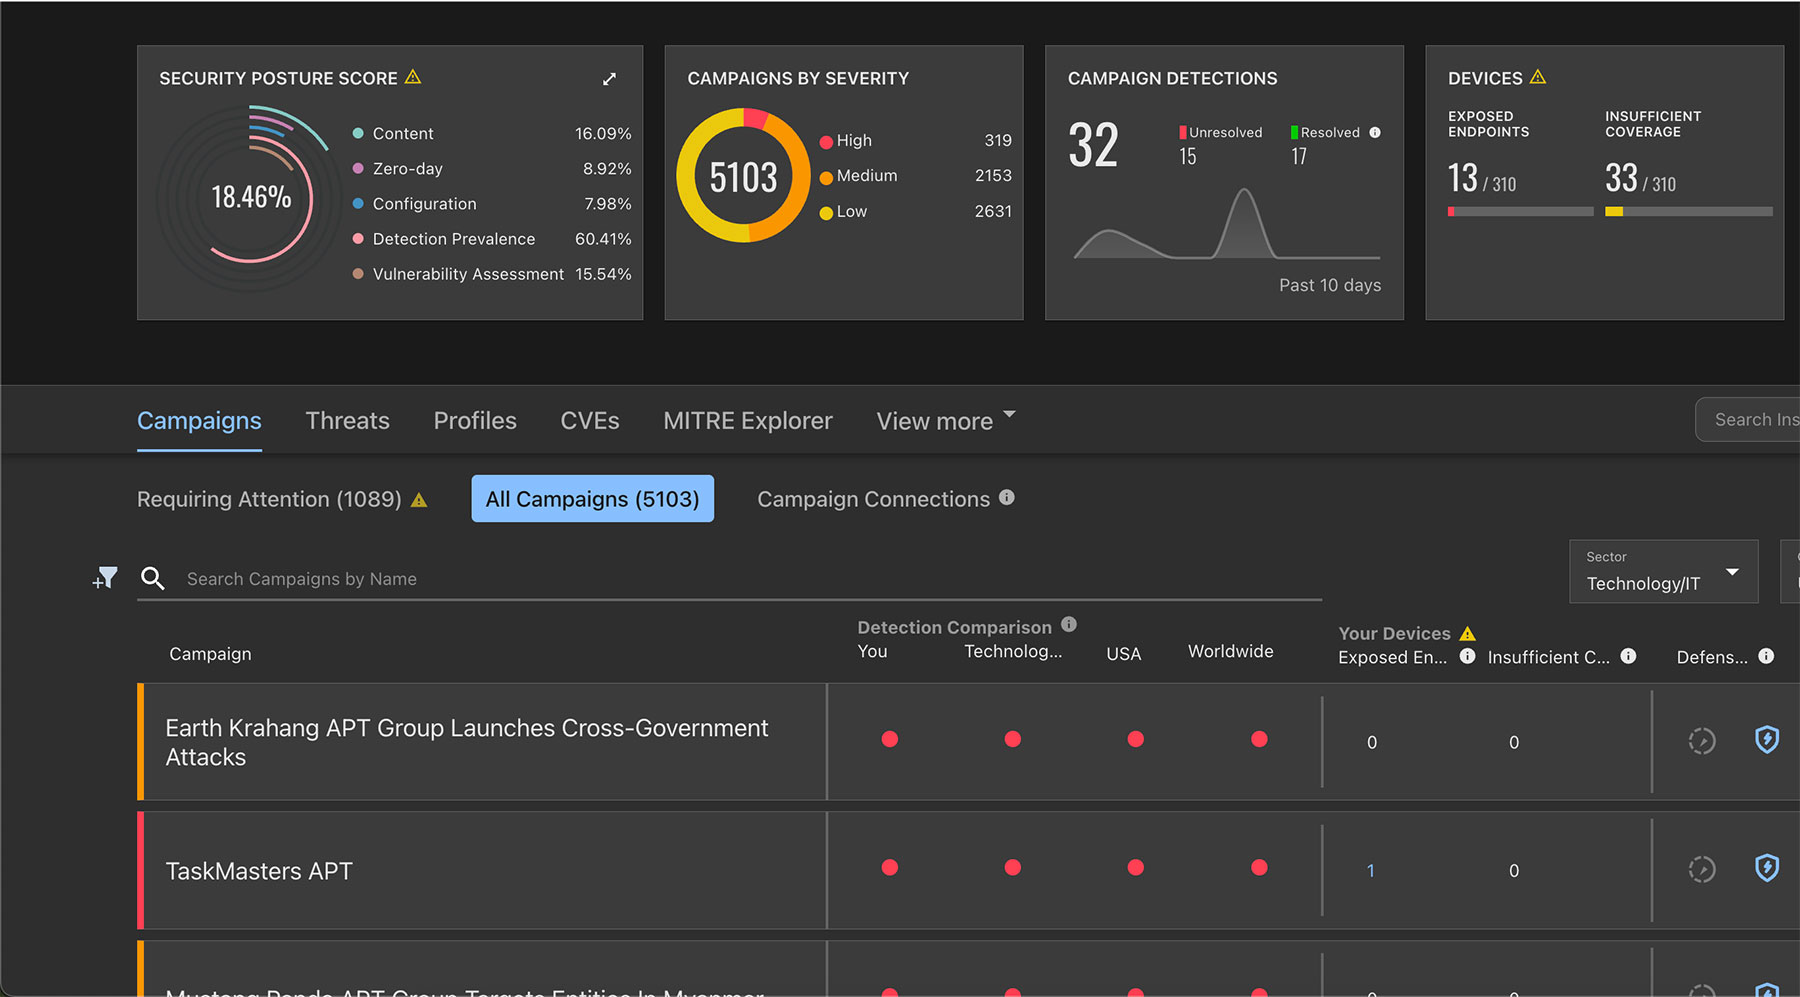Image resolution: width=1800 pixels, height=997 pixels.
Task: Click Earth Krahang 'You' detection dot
Action: click(890, 739)
